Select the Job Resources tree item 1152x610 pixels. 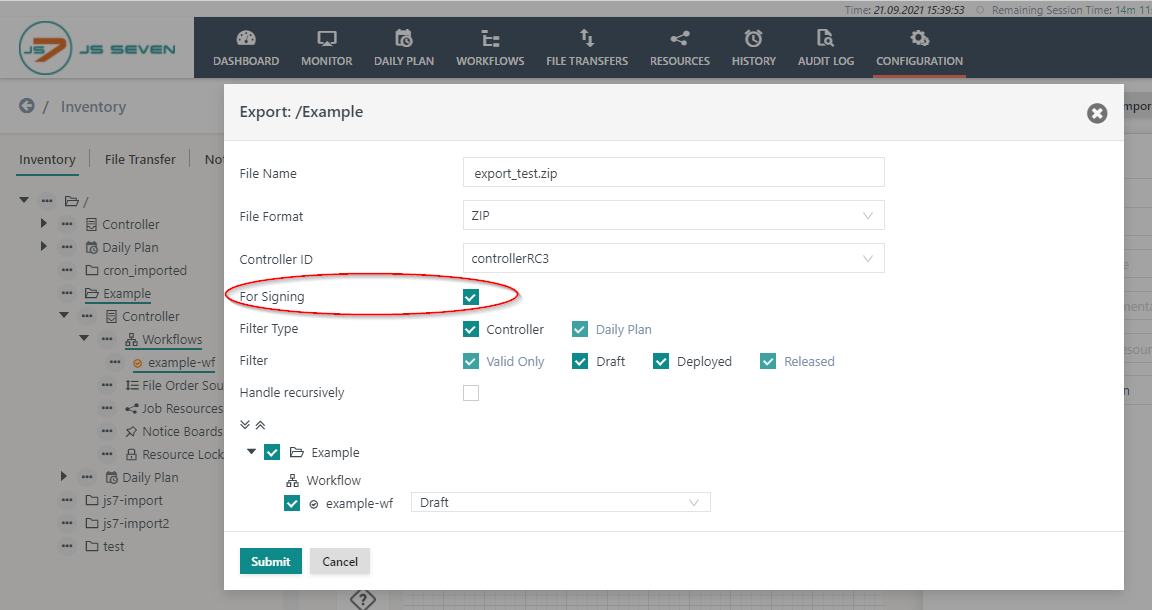181,409
